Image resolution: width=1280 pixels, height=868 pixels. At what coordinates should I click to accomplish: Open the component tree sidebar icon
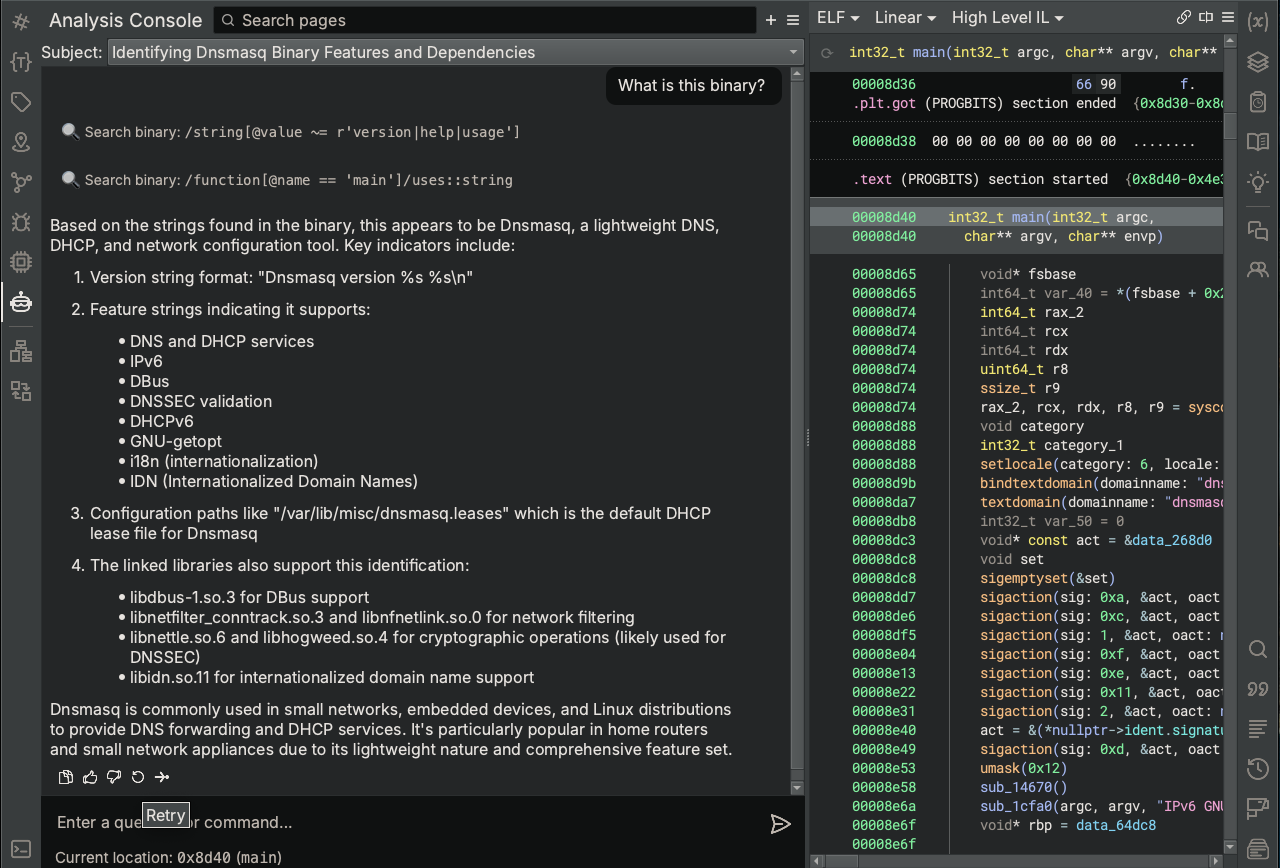coord(20,351)
